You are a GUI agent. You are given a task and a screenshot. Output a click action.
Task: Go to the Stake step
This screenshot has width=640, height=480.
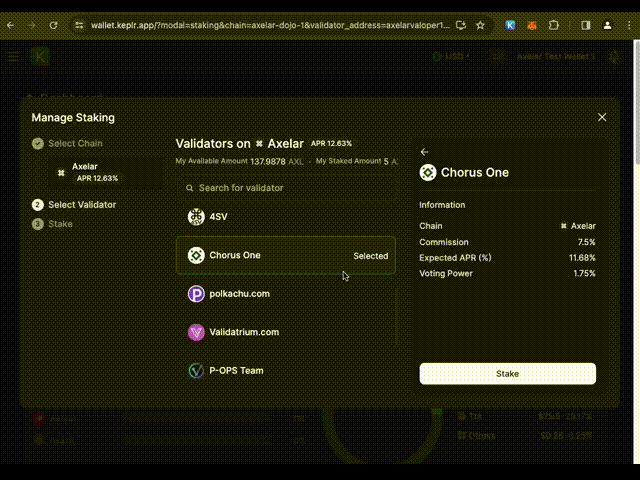tap(52, 224)
